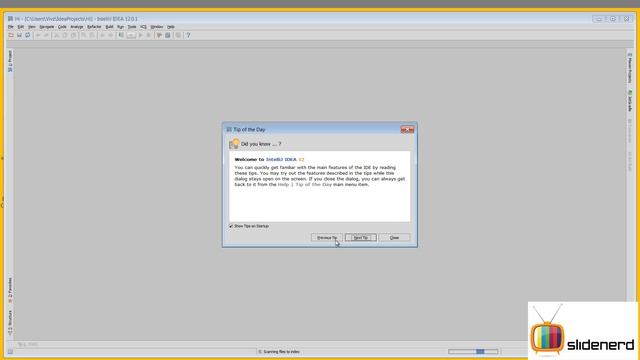Screen dimensions: 640x360
Task: Click the Redo toolbar icon
Action: point(46,36)
